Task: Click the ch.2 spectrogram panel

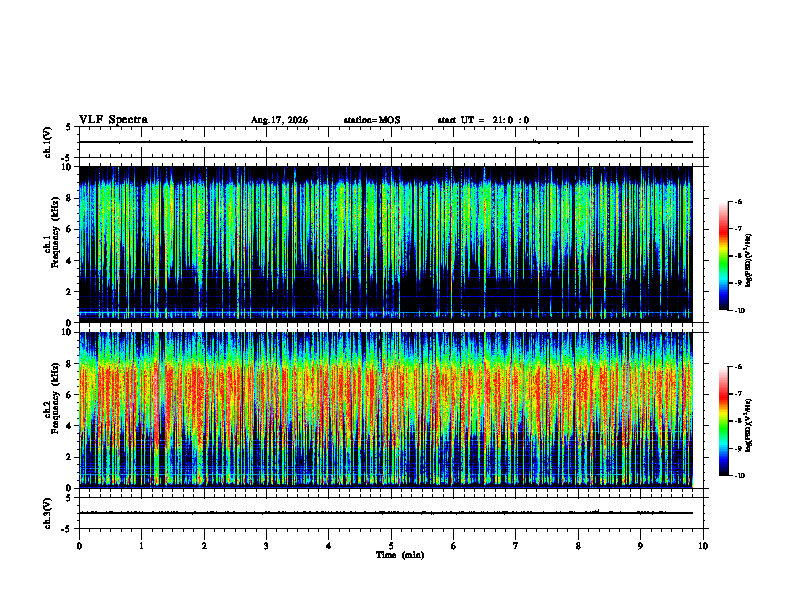Action: coord(386,410)
